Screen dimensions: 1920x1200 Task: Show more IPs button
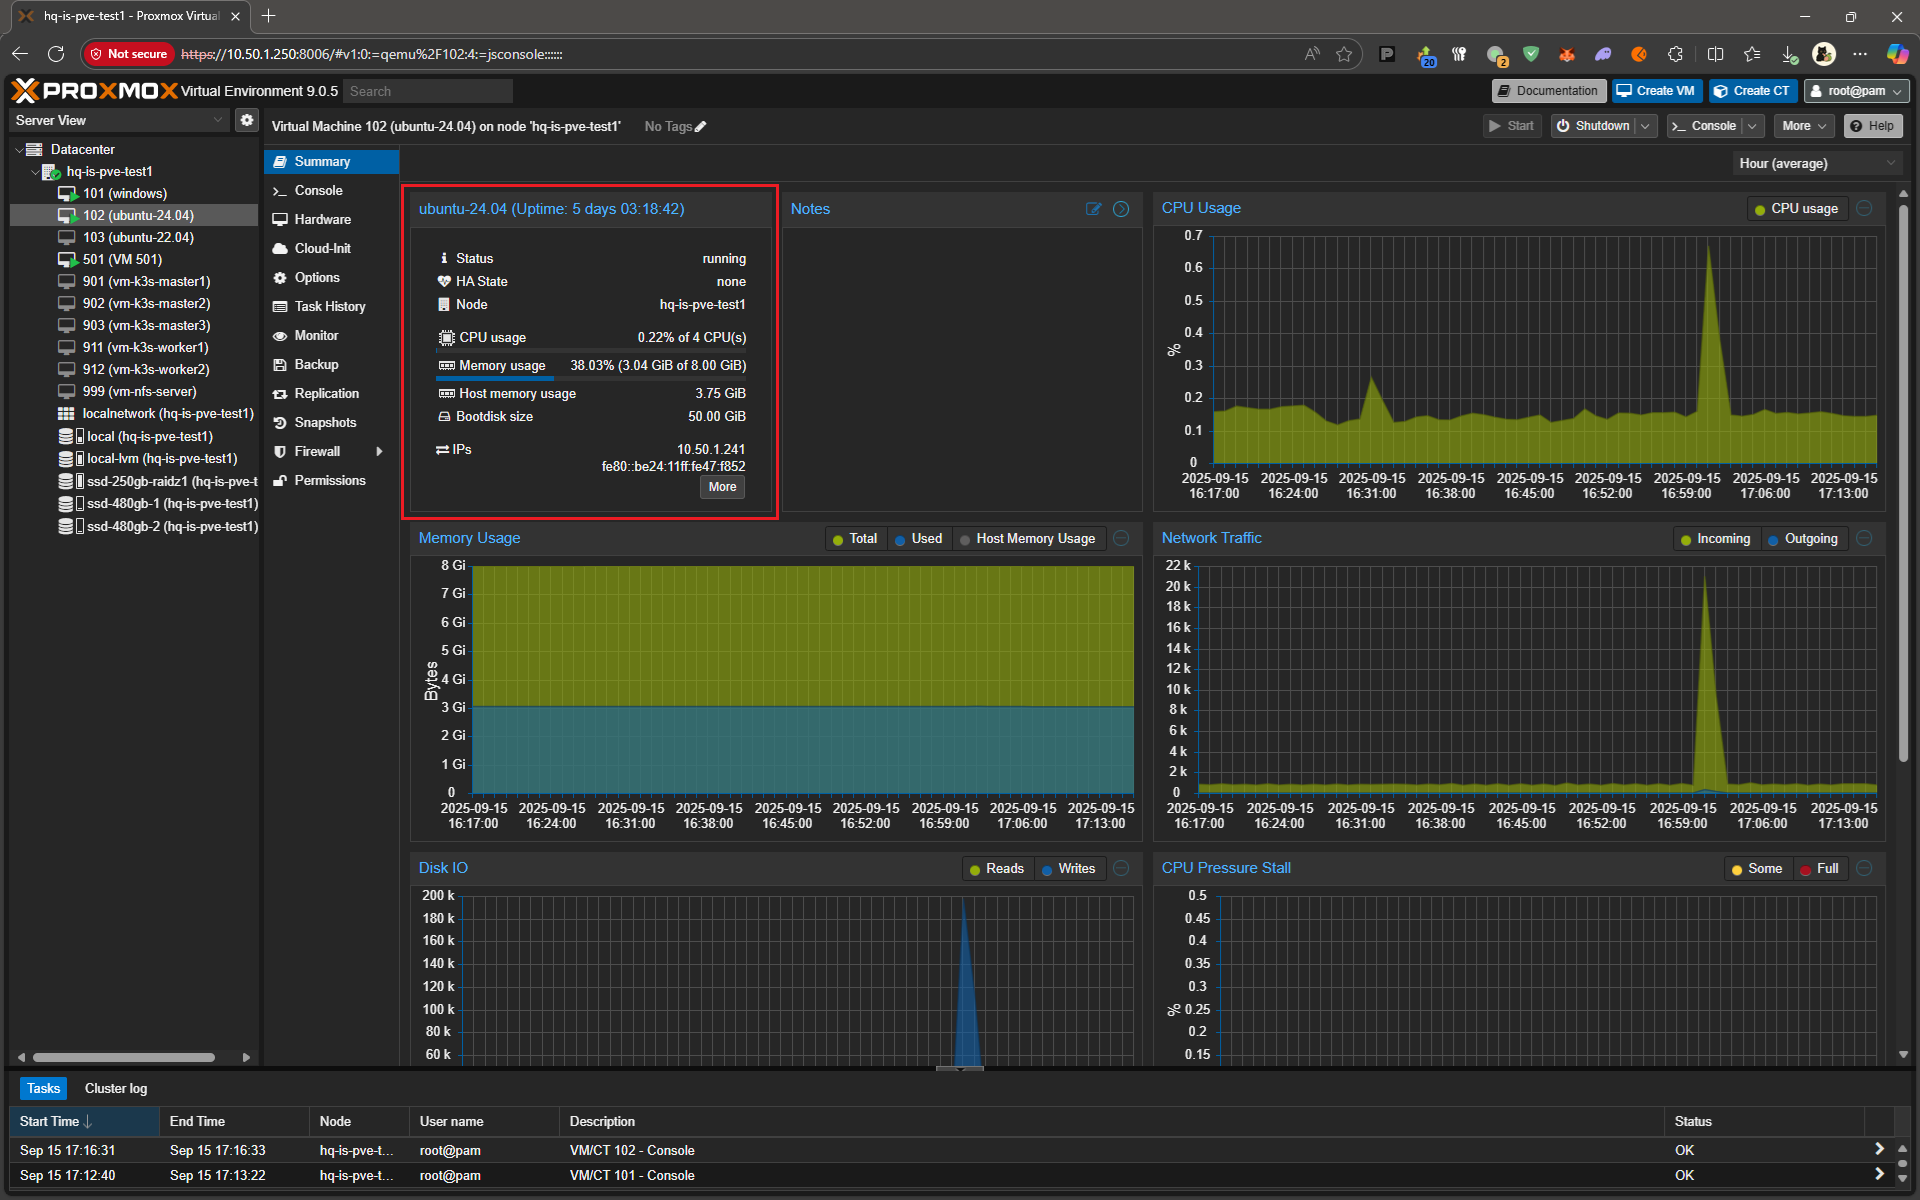(x=722, y=487)
